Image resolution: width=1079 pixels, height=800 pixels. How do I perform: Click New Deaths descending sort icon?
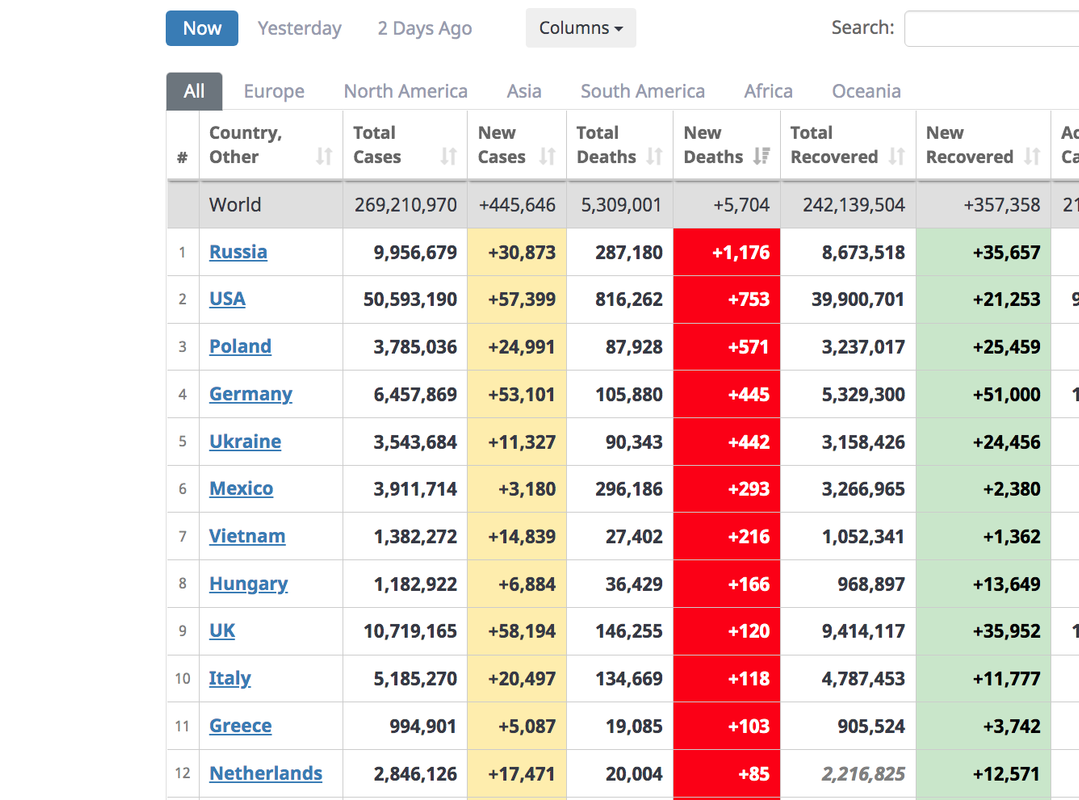pyautogui.click(x=762, y=157)
